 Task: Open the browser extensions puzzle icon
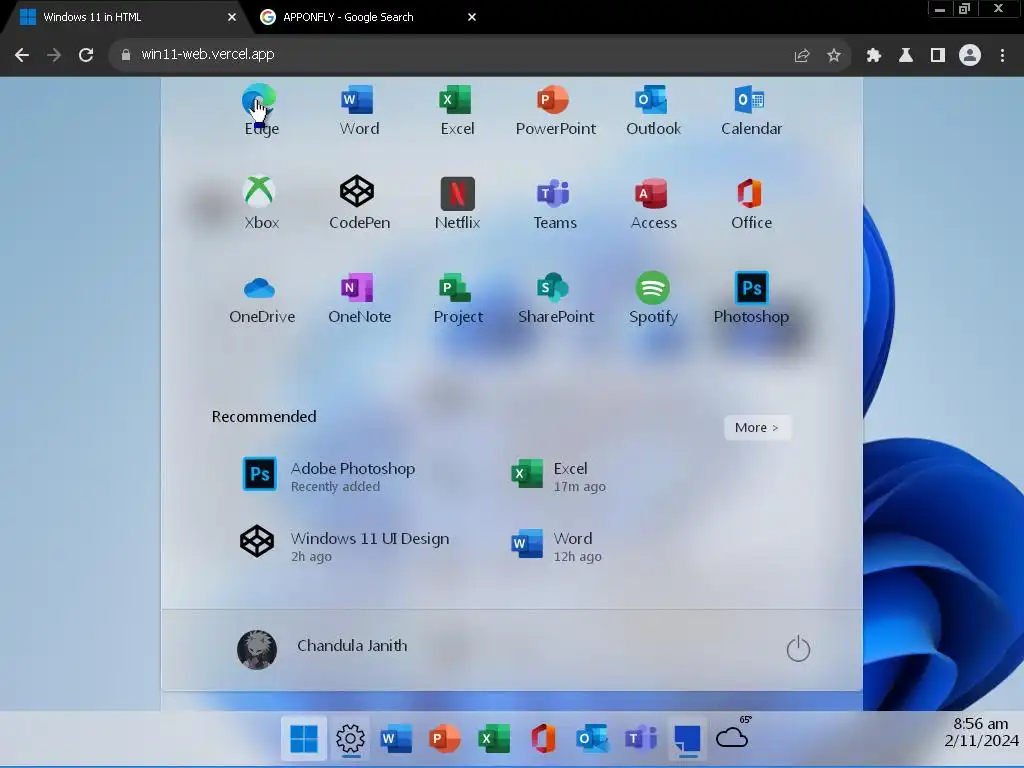[x=874, y=56]
